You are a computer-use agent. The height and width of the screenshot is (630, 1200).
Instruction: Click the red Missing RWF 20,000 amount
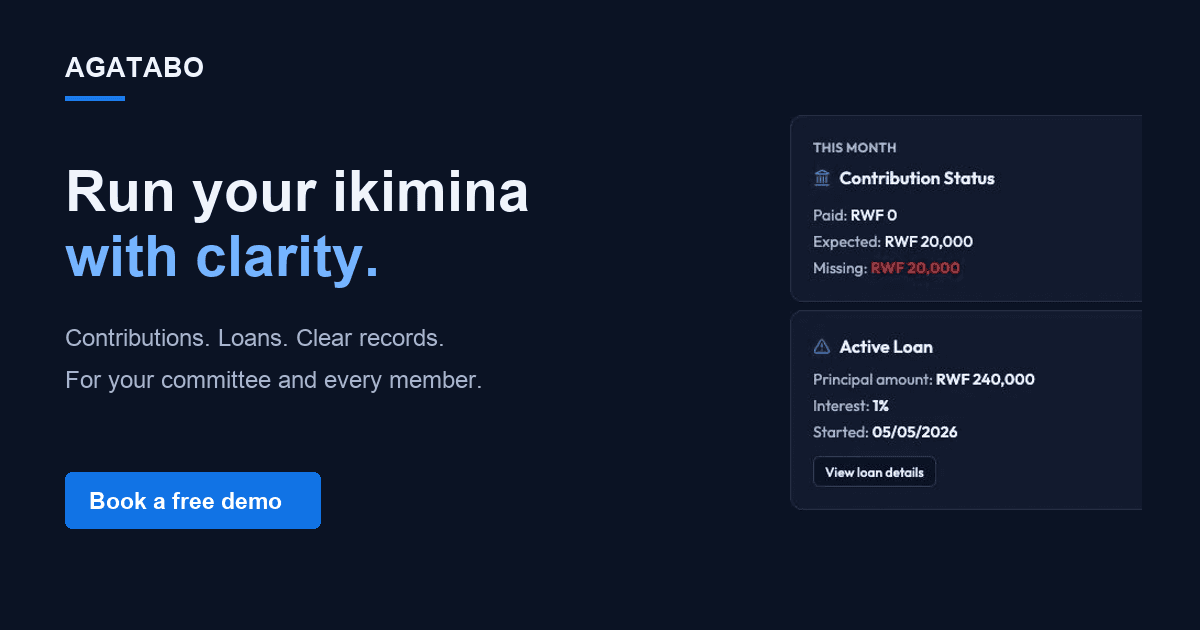[x=915, y=268]
